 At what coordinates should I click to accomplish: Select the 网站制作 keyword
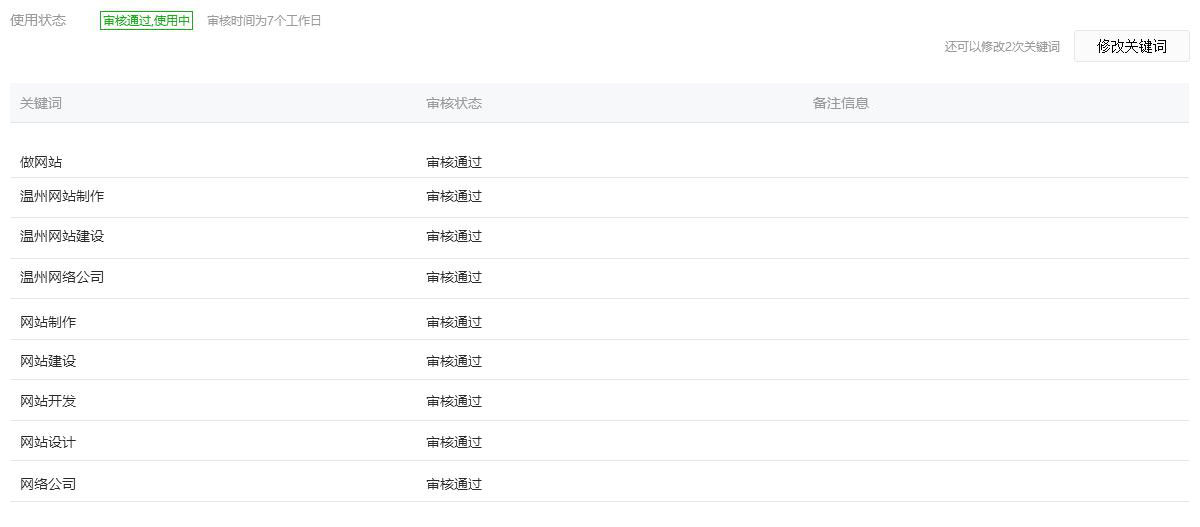[x=48, y=322]
